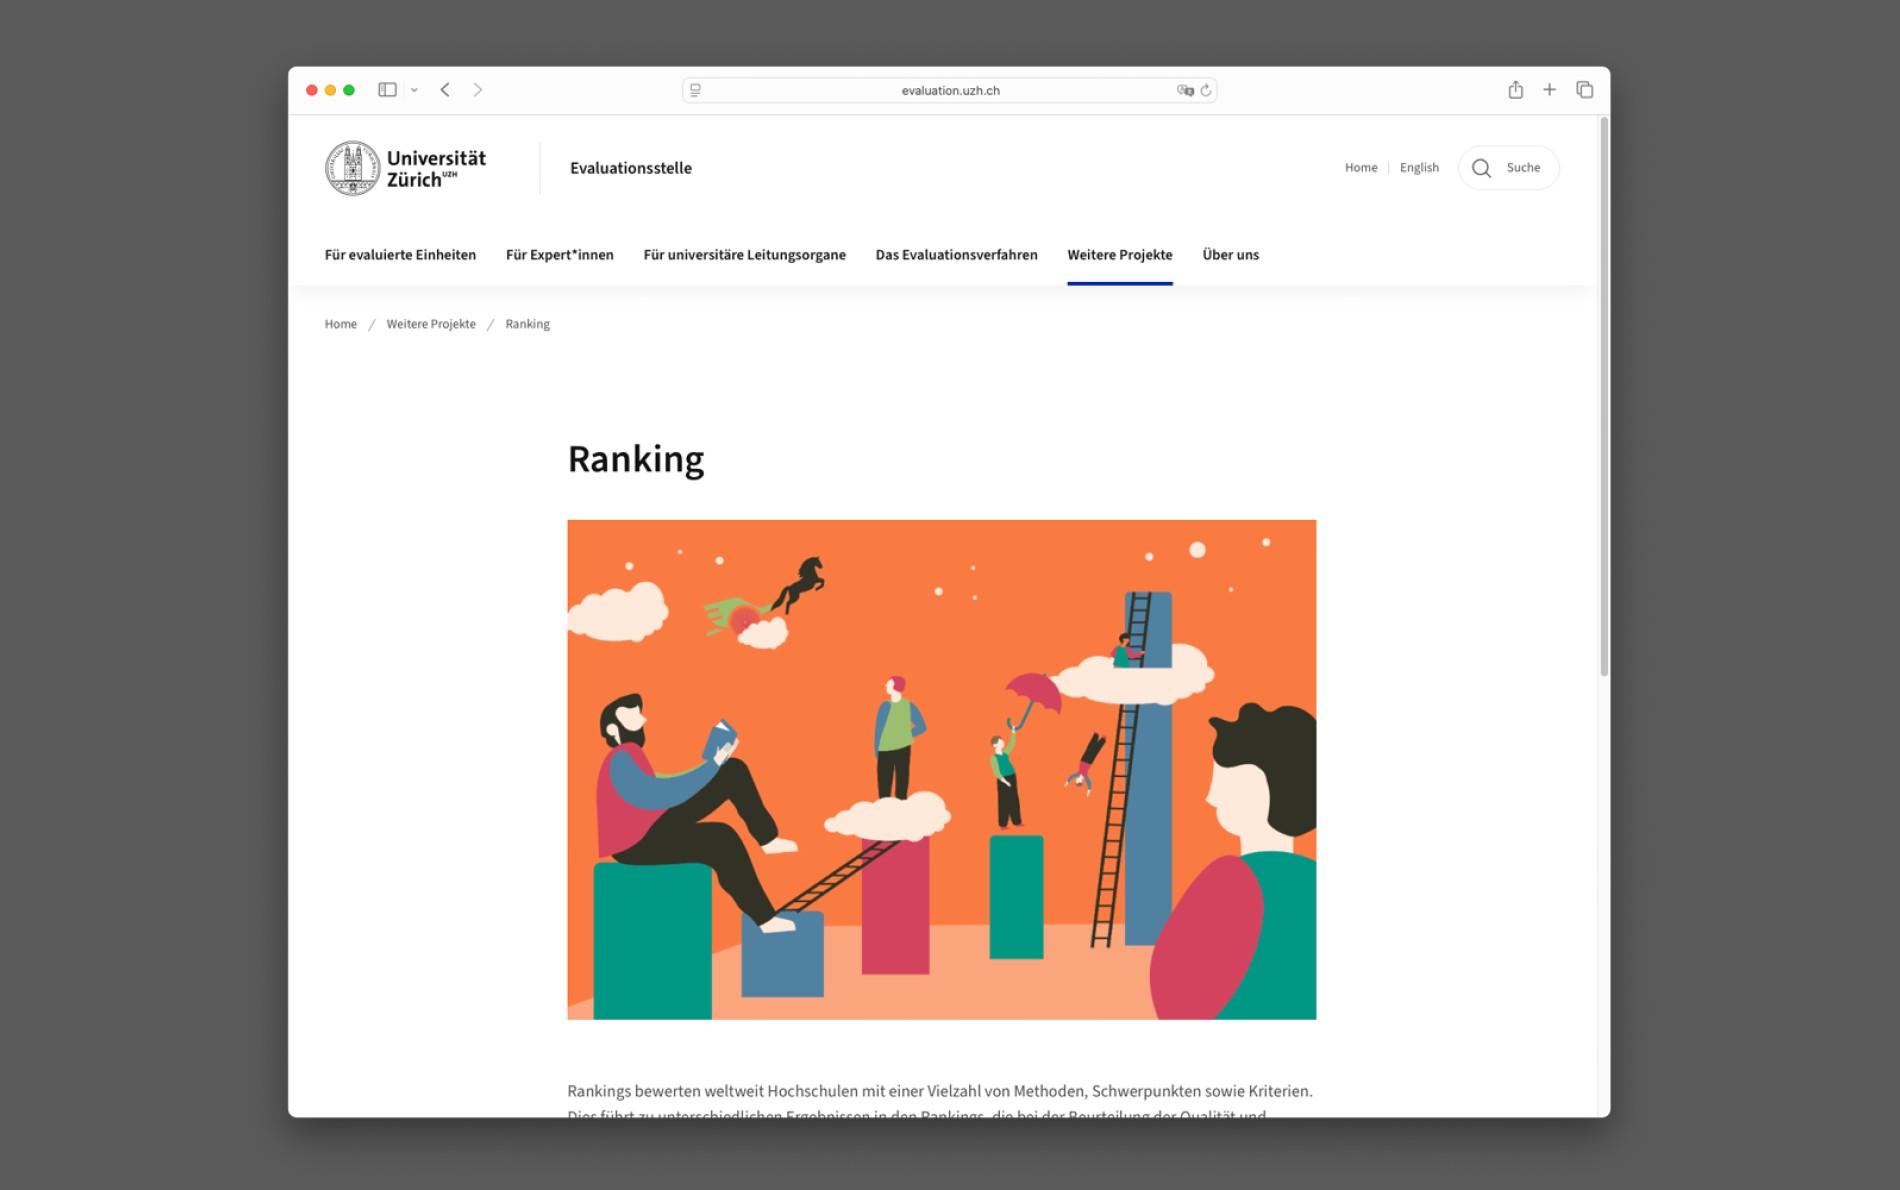The height and width of the screenshot is (1190, 1900).
Task: Go back using the browser back arrow
Action: click(x=445, y=90)
